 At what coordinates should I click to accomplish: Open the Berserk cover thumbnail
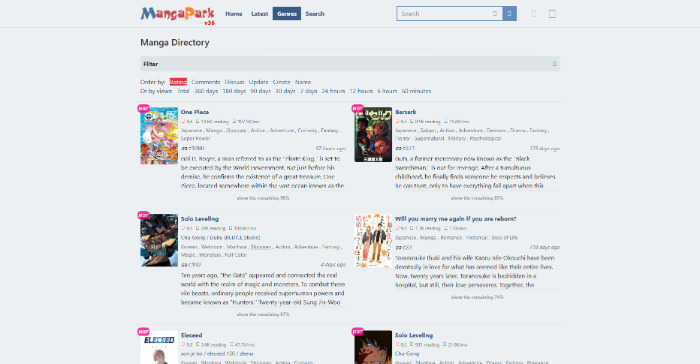[373, 134]
